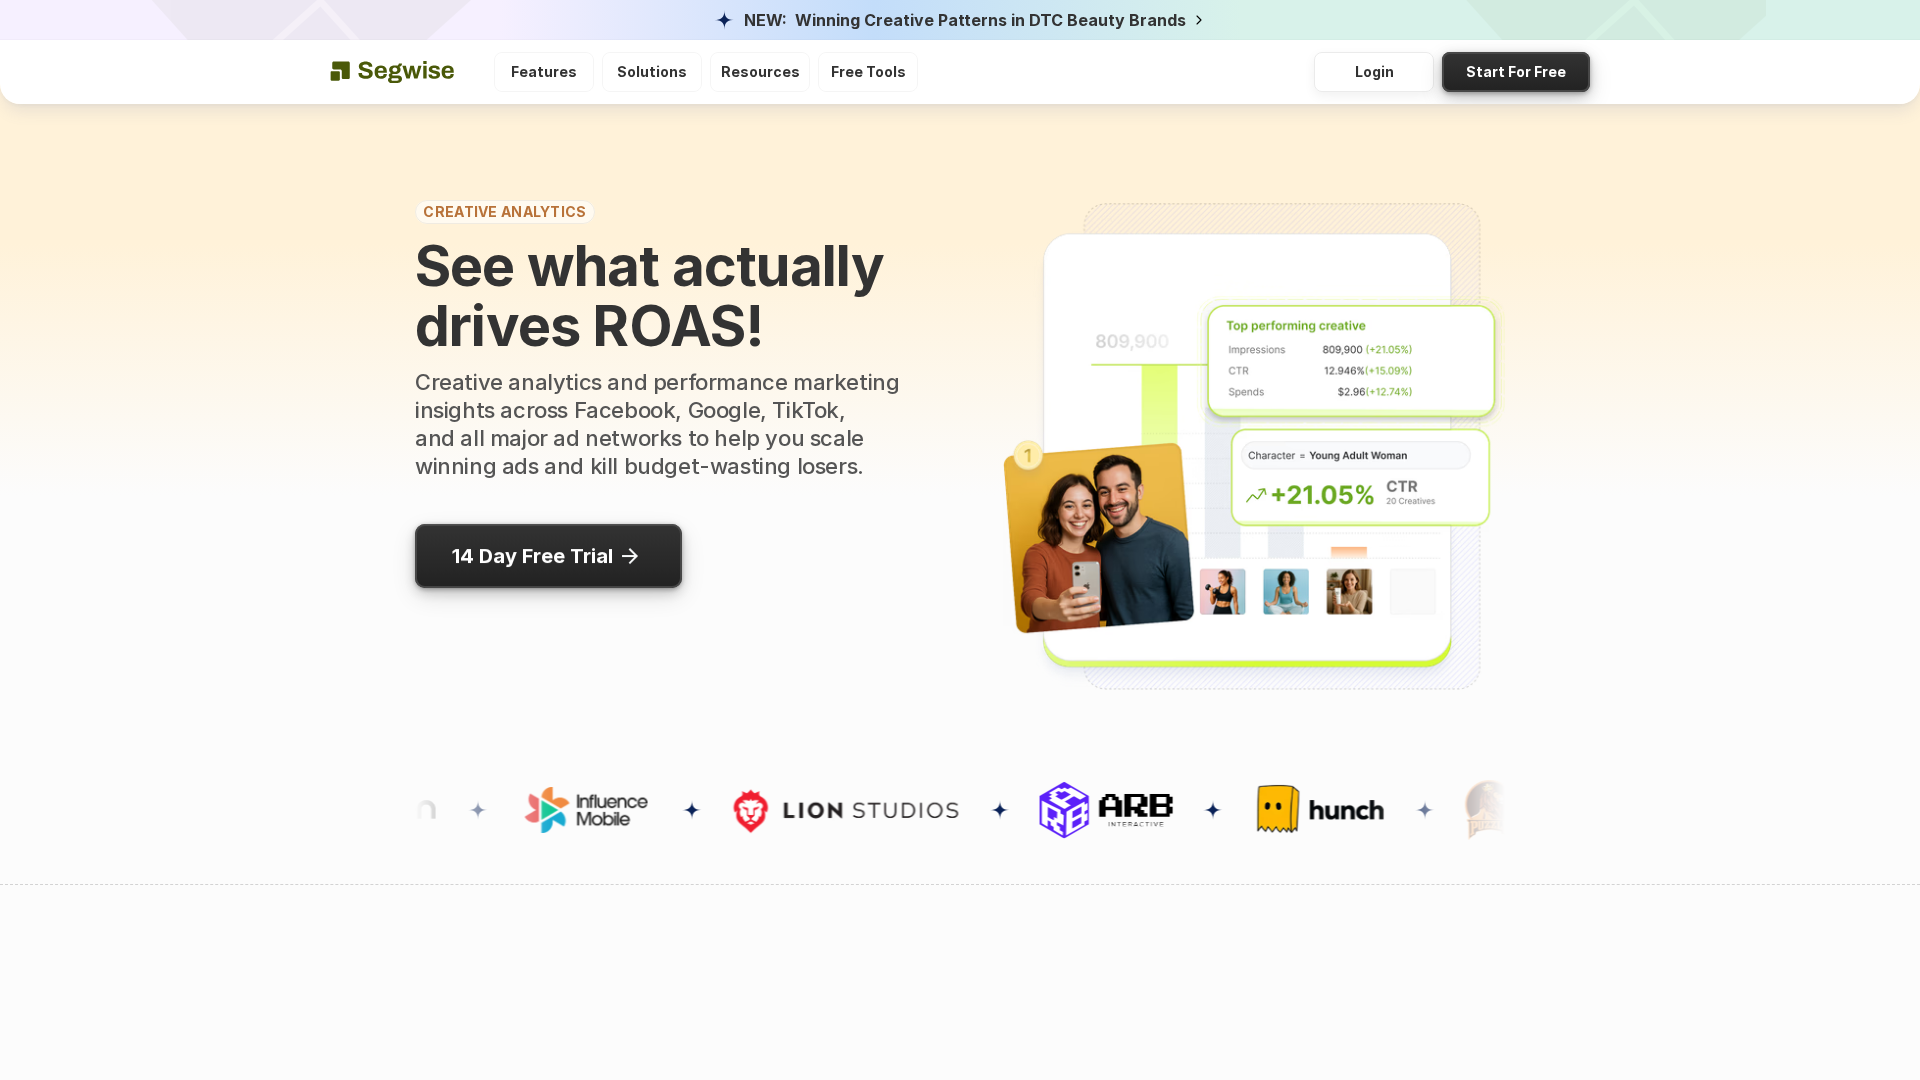Click the Lion Studios logo
The width and height of the screenshot is (1920, 1080).
pos(846,810)
